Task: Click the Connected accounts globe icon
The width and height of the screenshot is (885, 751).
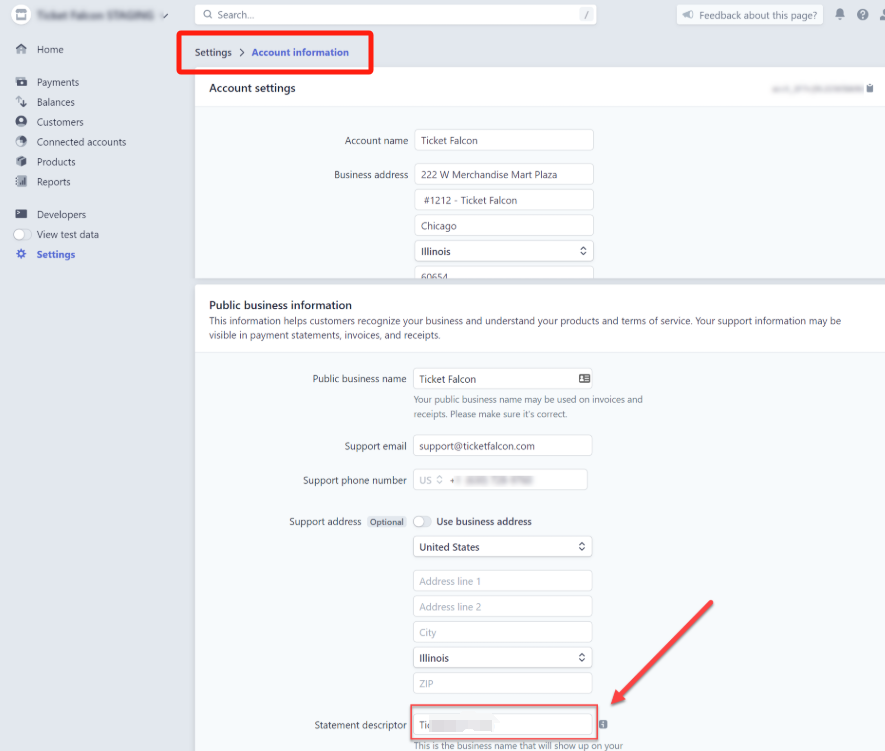Action: 21,141
